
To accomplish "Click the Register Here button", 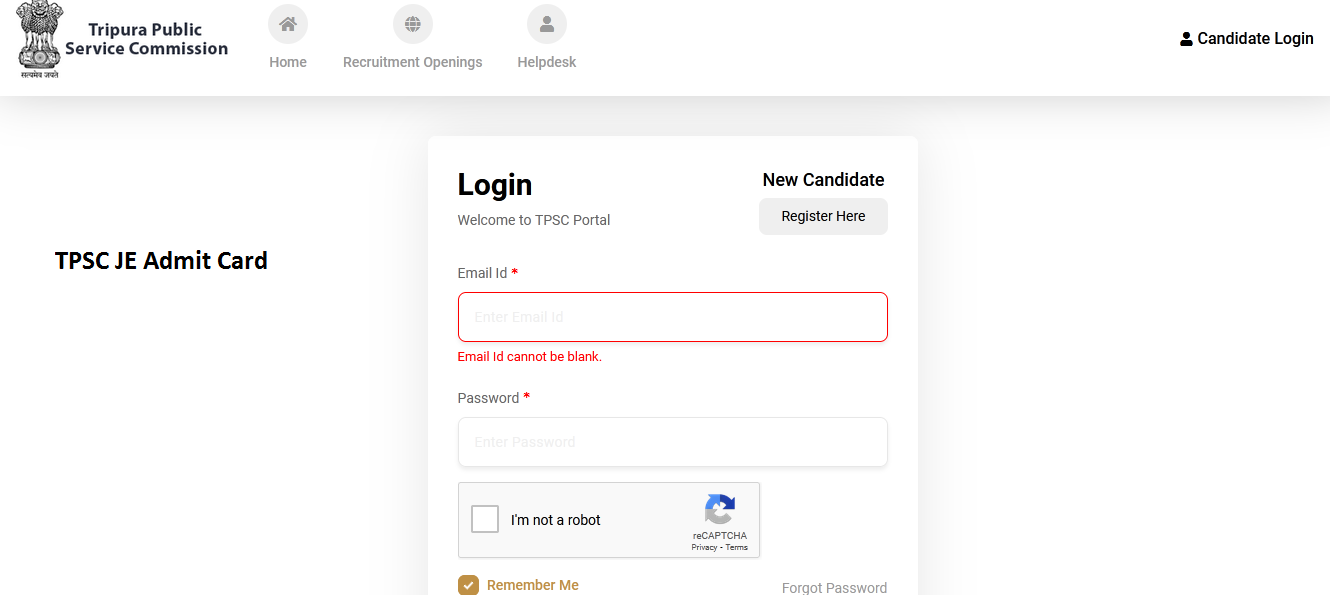I will (822, 216).
